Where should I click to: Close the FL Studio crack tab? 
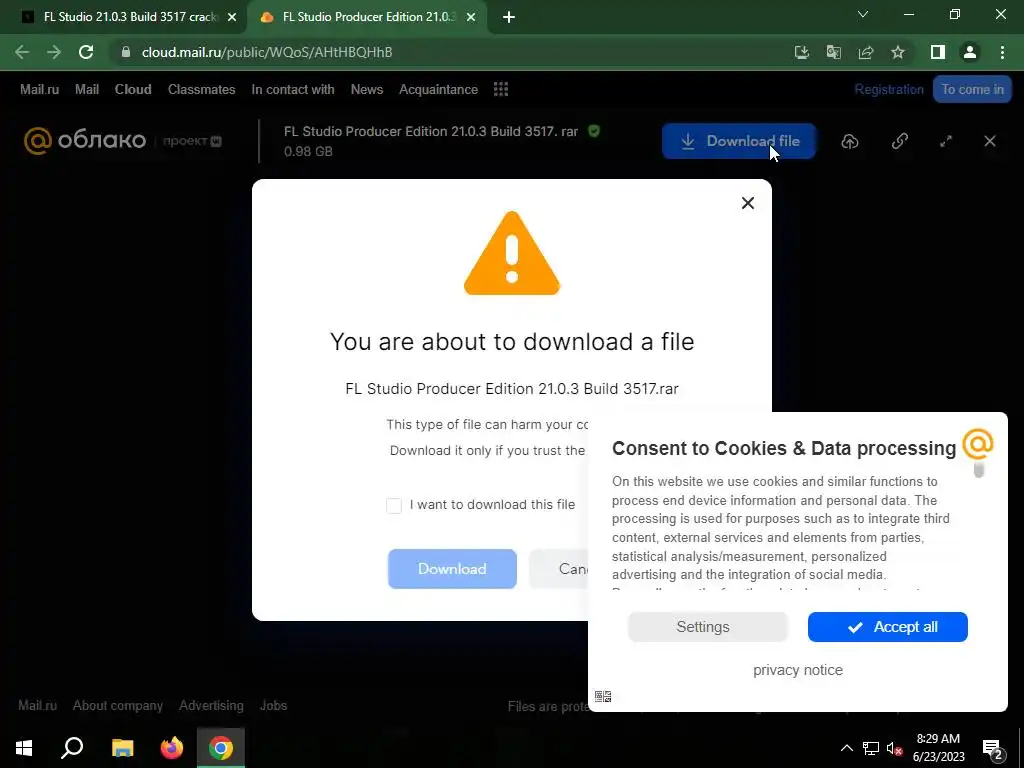[x=232, y=18]
